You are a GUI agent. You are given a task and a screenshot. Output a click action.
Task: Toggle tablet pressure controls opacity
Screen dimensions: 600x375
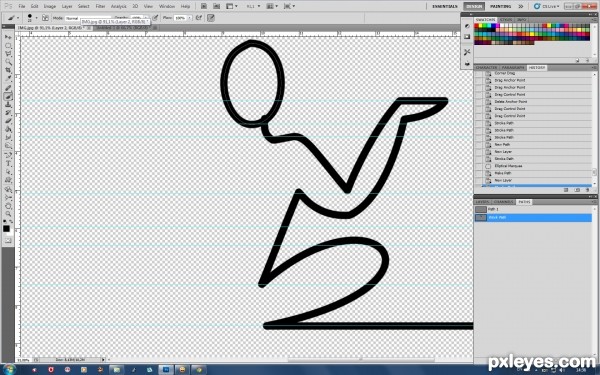[x=155, y=18]
